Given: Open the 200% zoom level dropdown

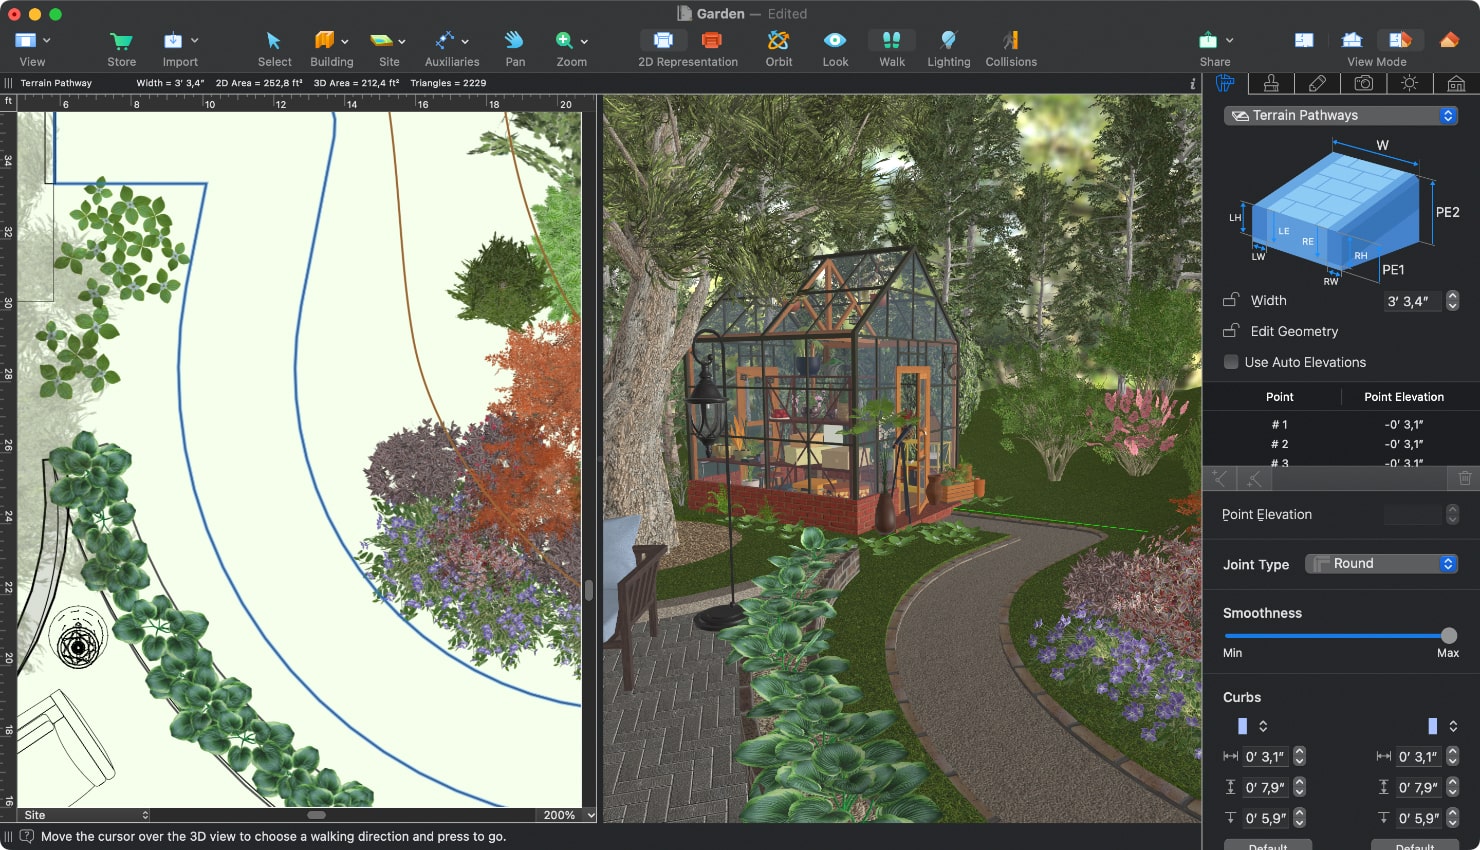Looking at the screenshot, I should [x=568, y=815].
